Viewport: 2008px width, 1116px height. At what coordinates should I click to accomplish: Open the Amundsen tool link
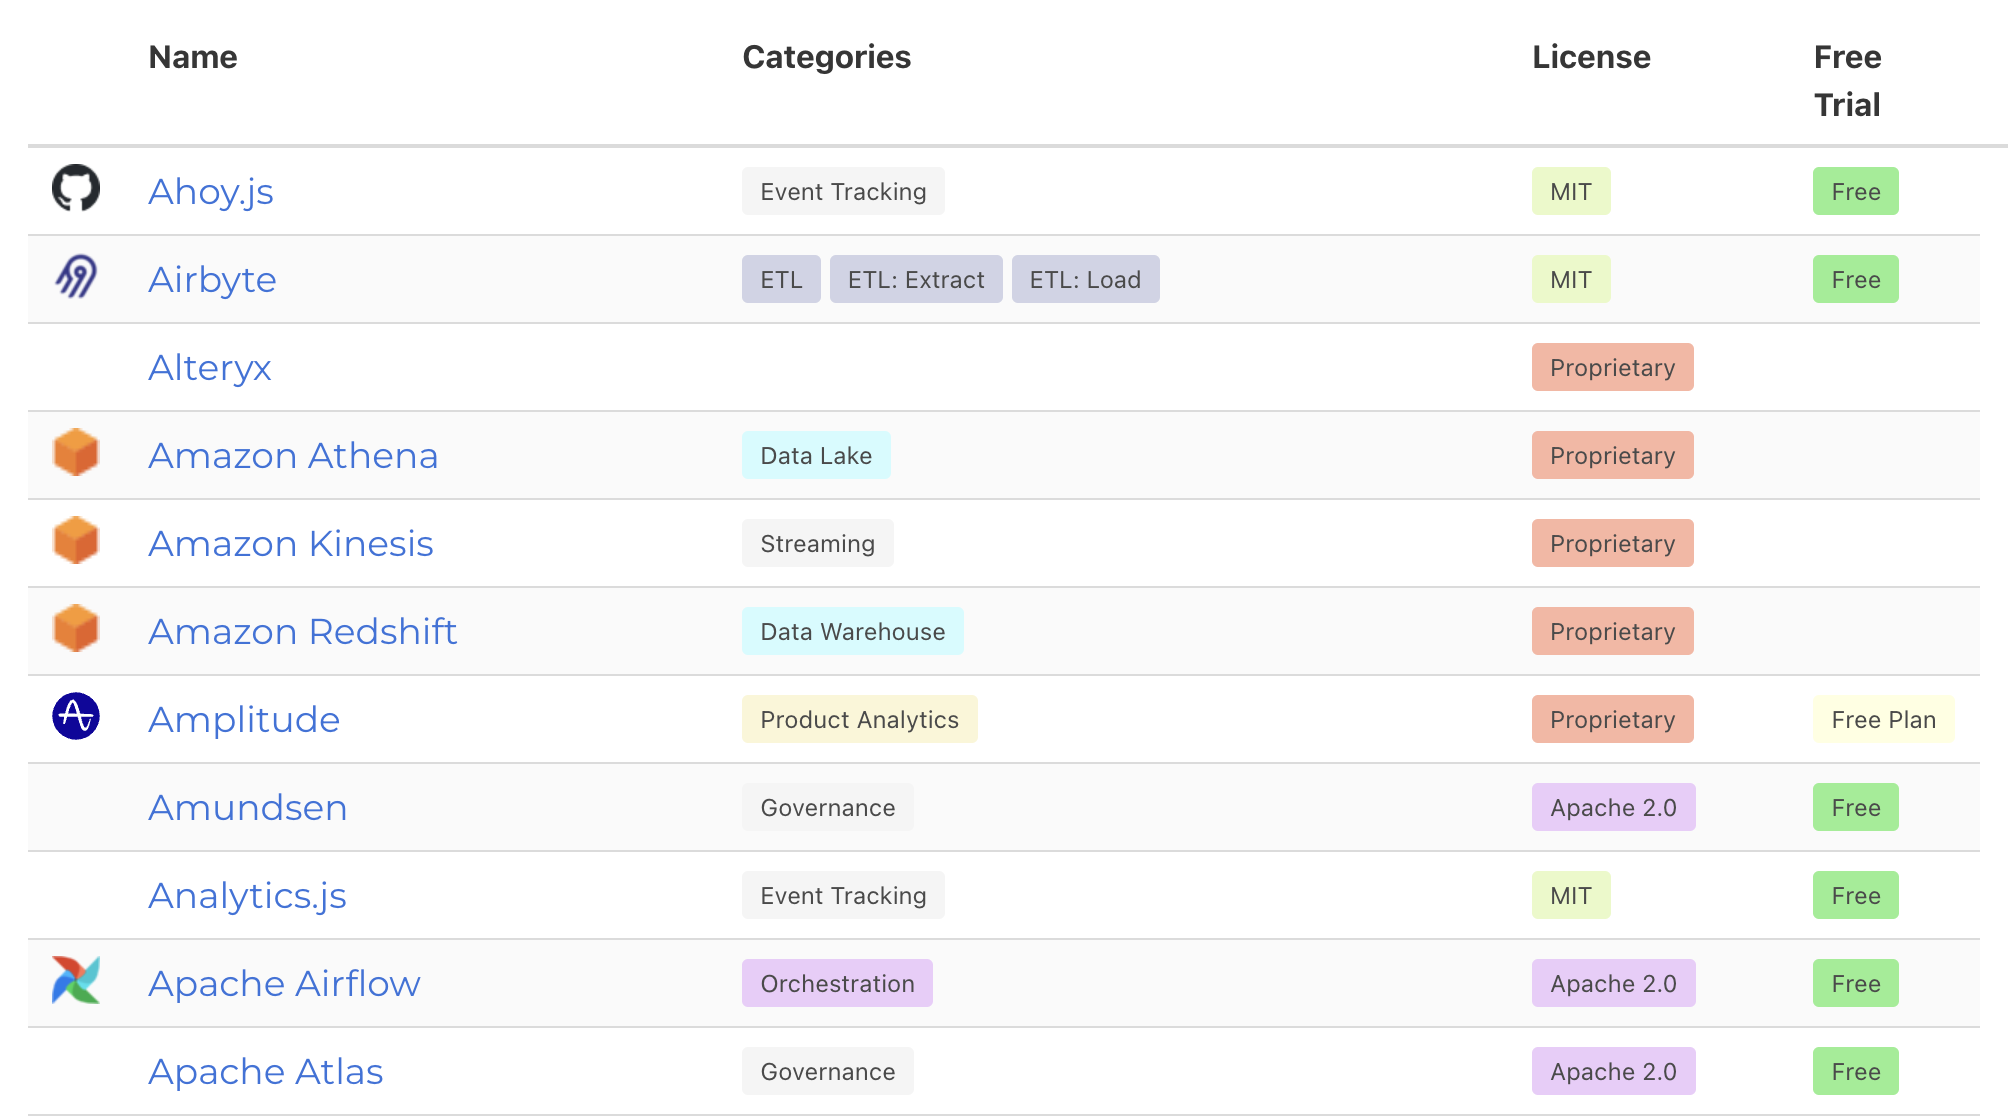[248, 808]
